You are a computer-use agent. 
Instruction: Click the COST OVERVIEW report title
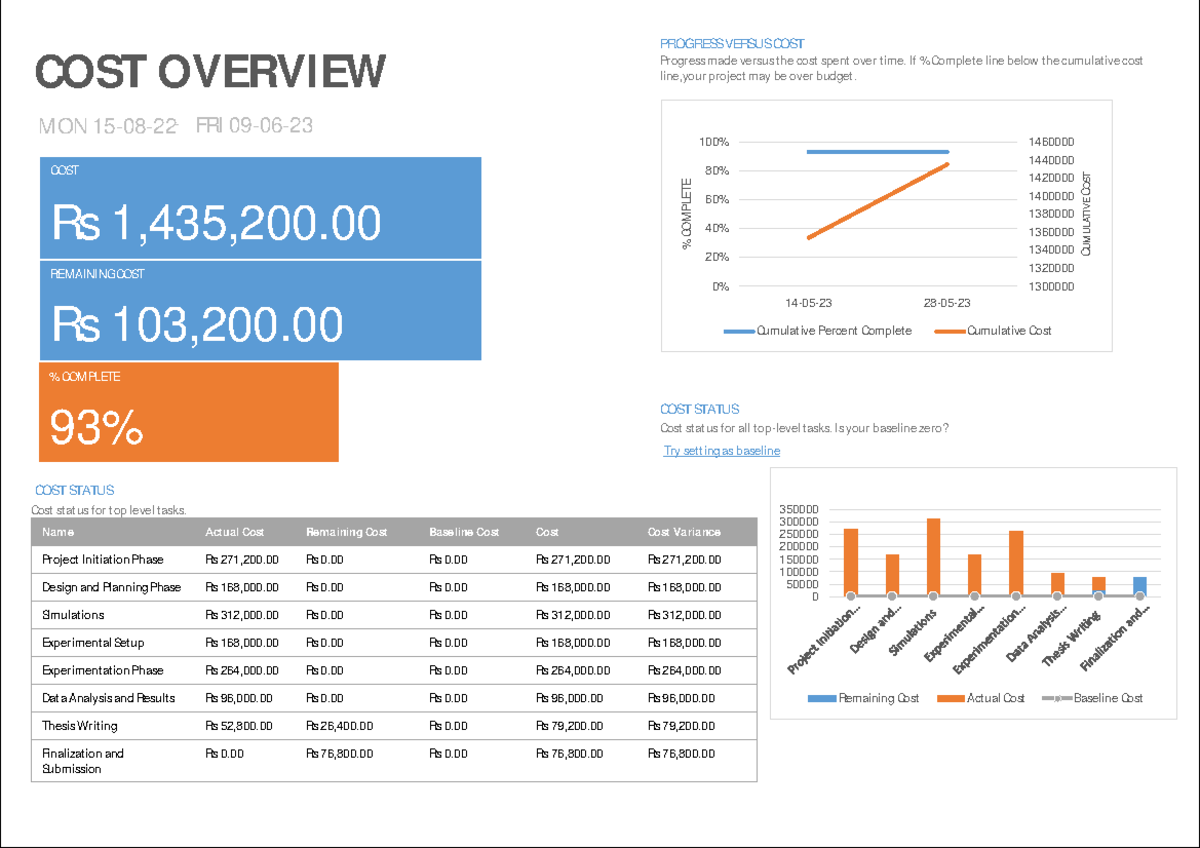210,72
